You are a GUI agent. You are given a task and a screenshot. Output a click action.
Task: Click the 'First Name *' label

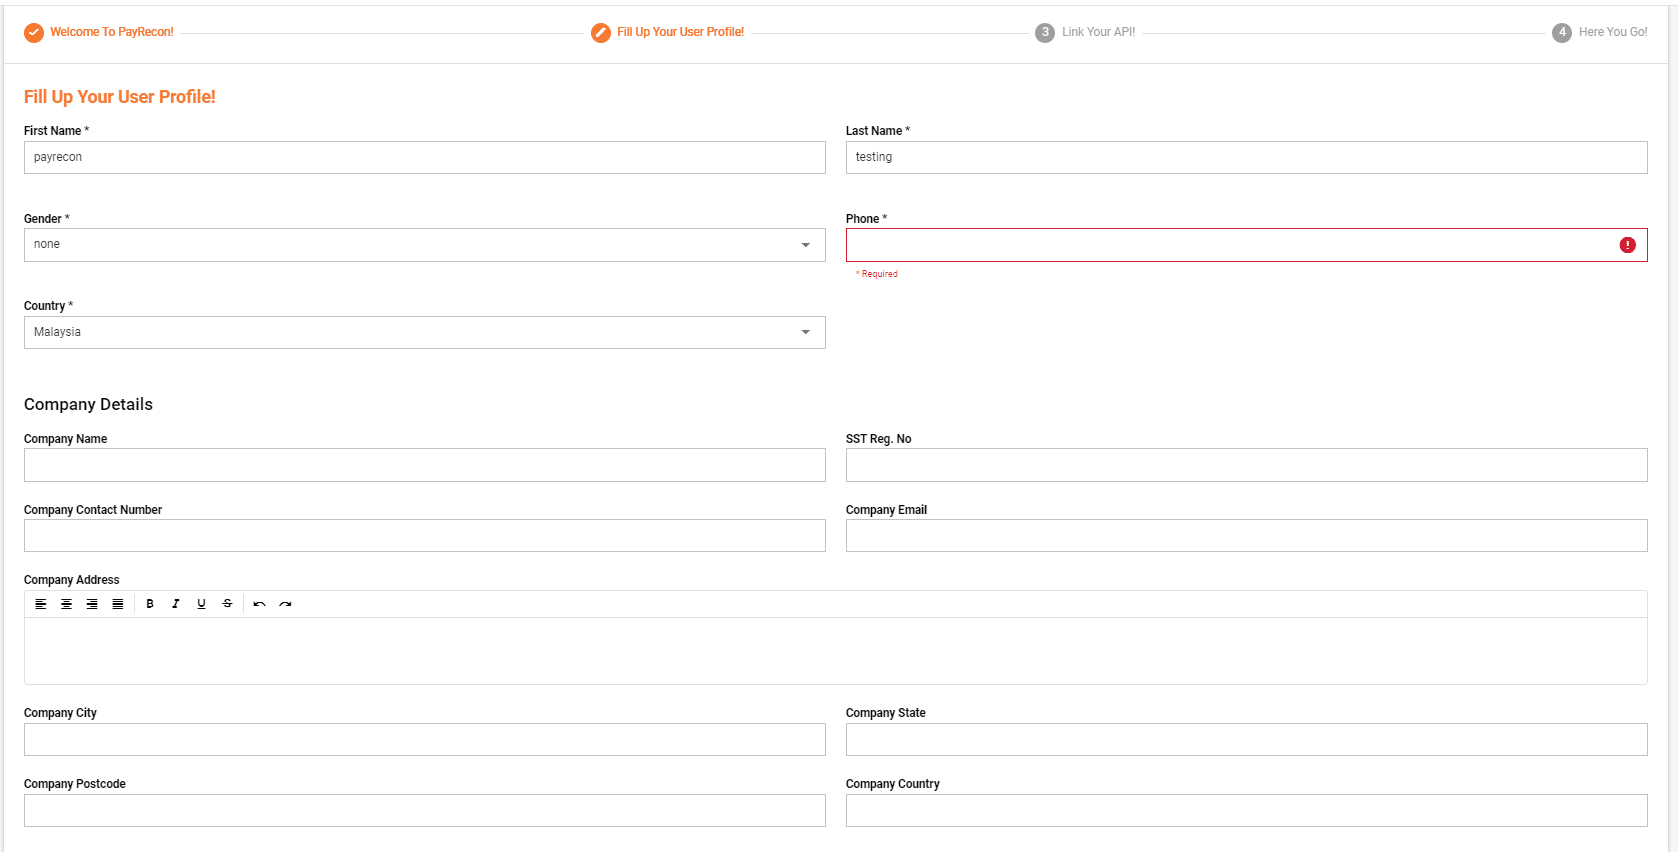pos(56,131)
